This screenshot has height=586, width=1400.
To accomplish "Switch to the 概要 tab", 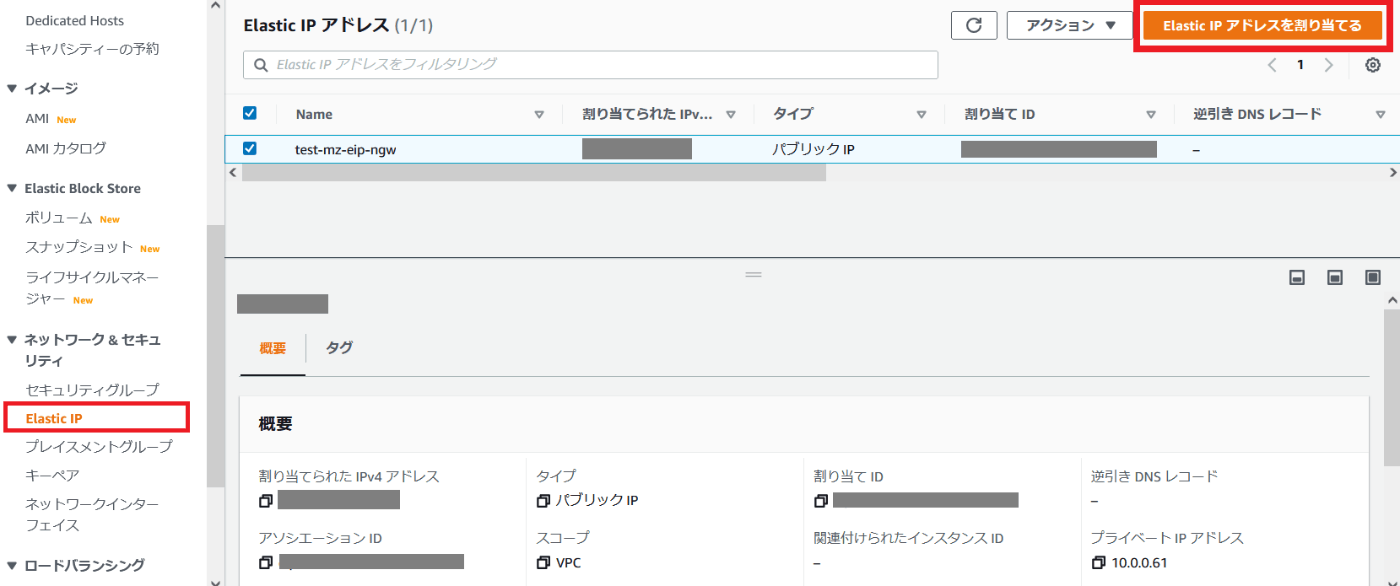I will (x=272, y=348).
